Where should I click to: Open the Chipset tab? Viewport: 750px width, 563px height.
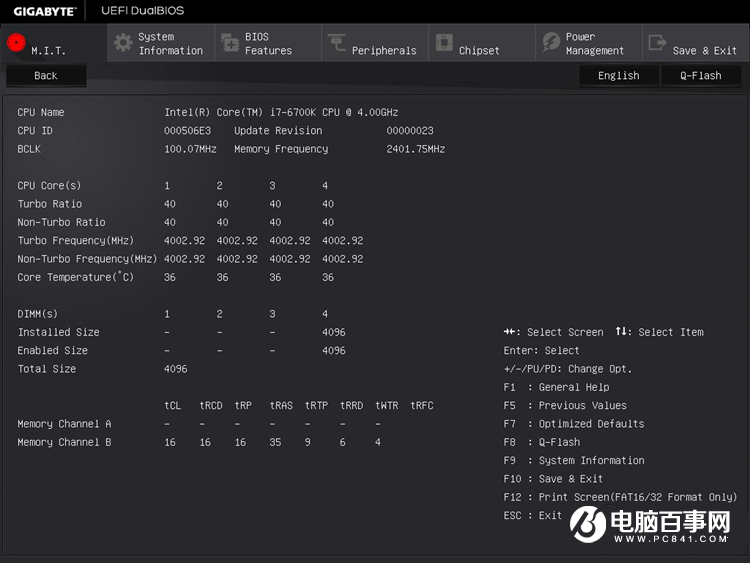pyautogui.click(x=479, y=50)
